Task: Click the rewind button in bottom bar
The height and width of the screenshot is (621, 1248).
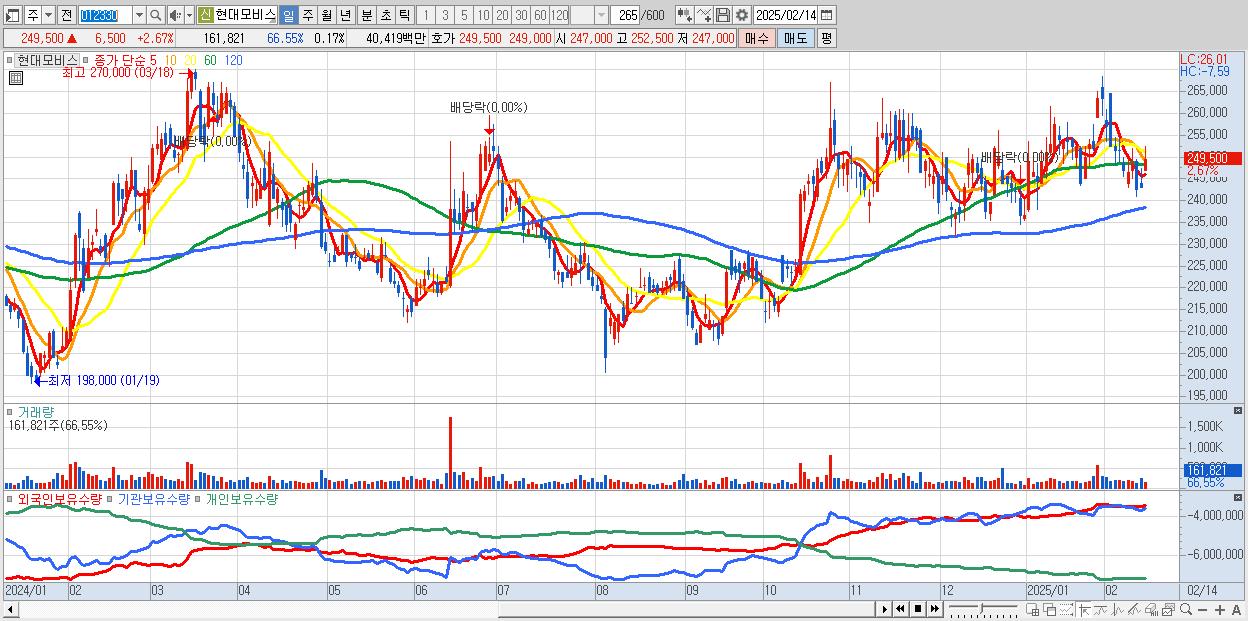Action: point(900,609)
